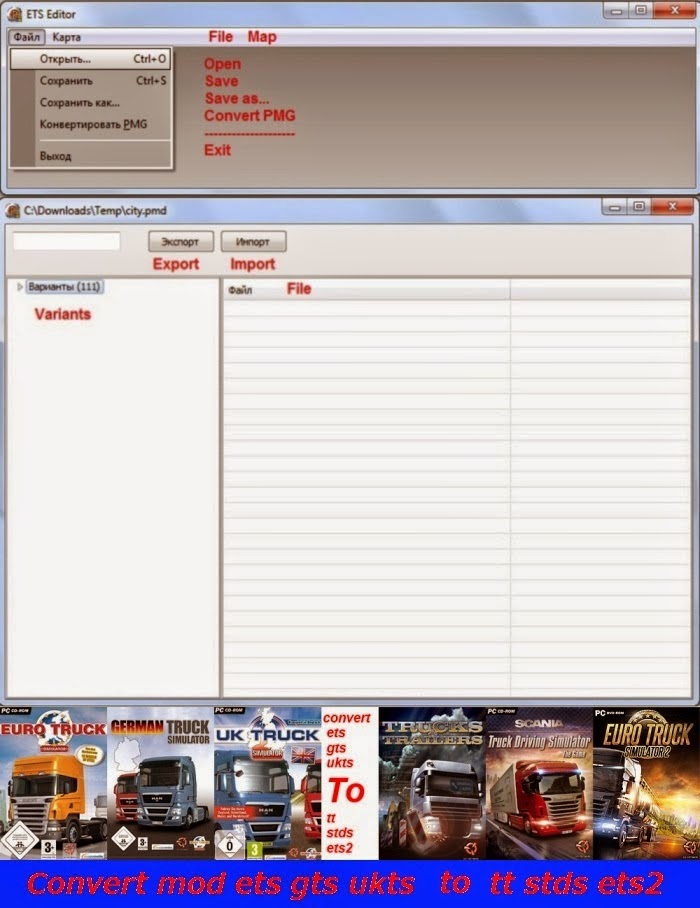
Task: Click the Экспорт button
Action: [181, 241]
